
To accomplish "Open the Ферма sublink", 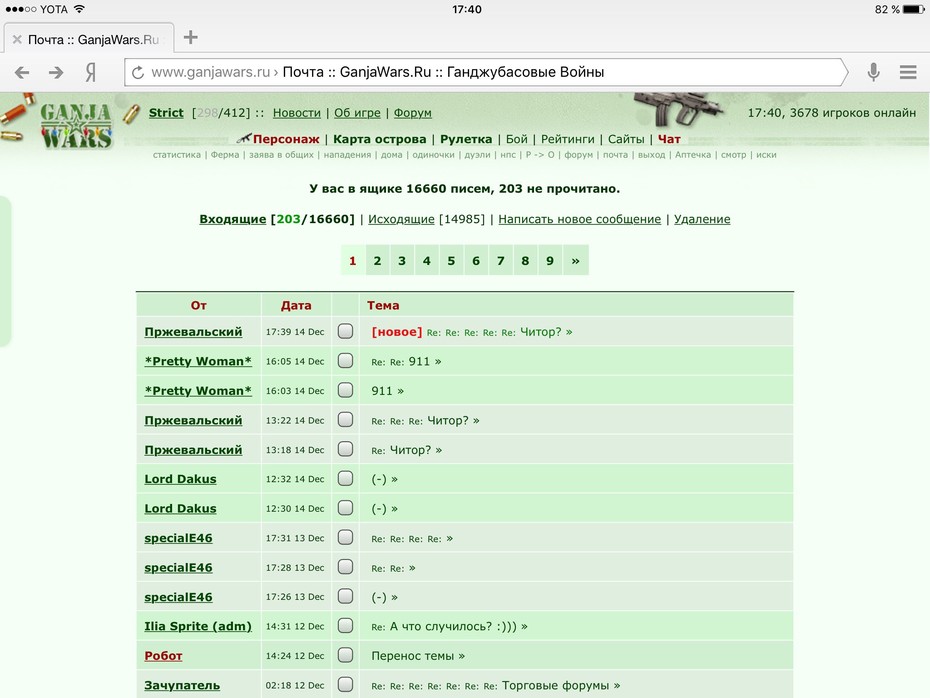I will click(x=225, y=155).
